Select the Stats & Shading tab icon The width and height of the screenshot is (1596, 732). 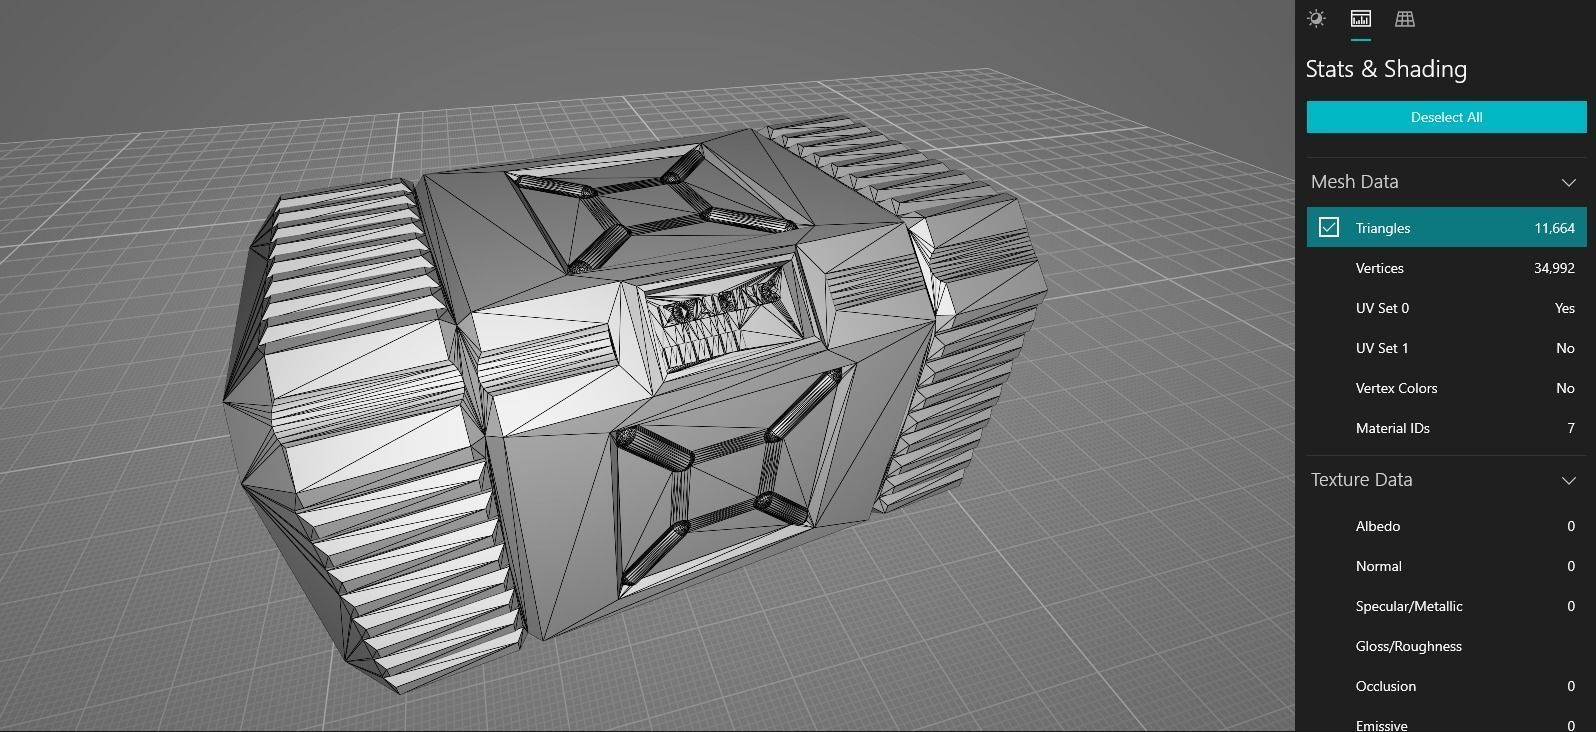[1361, 19]
